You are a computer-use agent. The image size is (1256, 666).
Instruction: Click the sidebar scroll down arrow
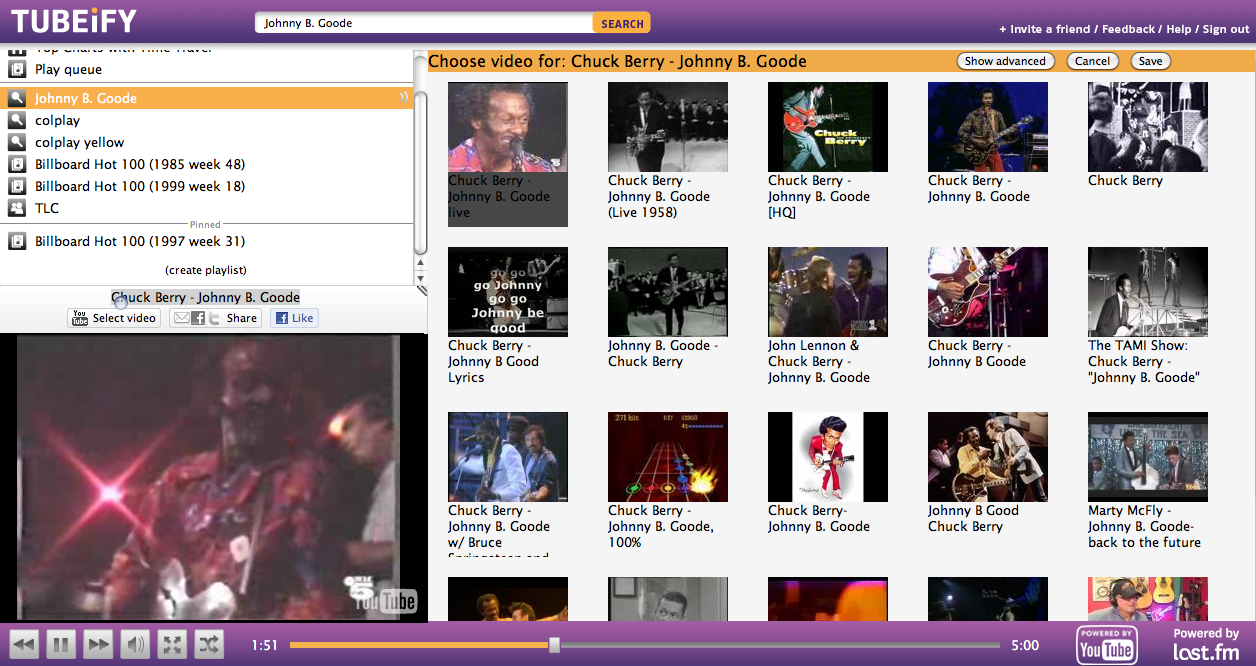coord(420,278)
